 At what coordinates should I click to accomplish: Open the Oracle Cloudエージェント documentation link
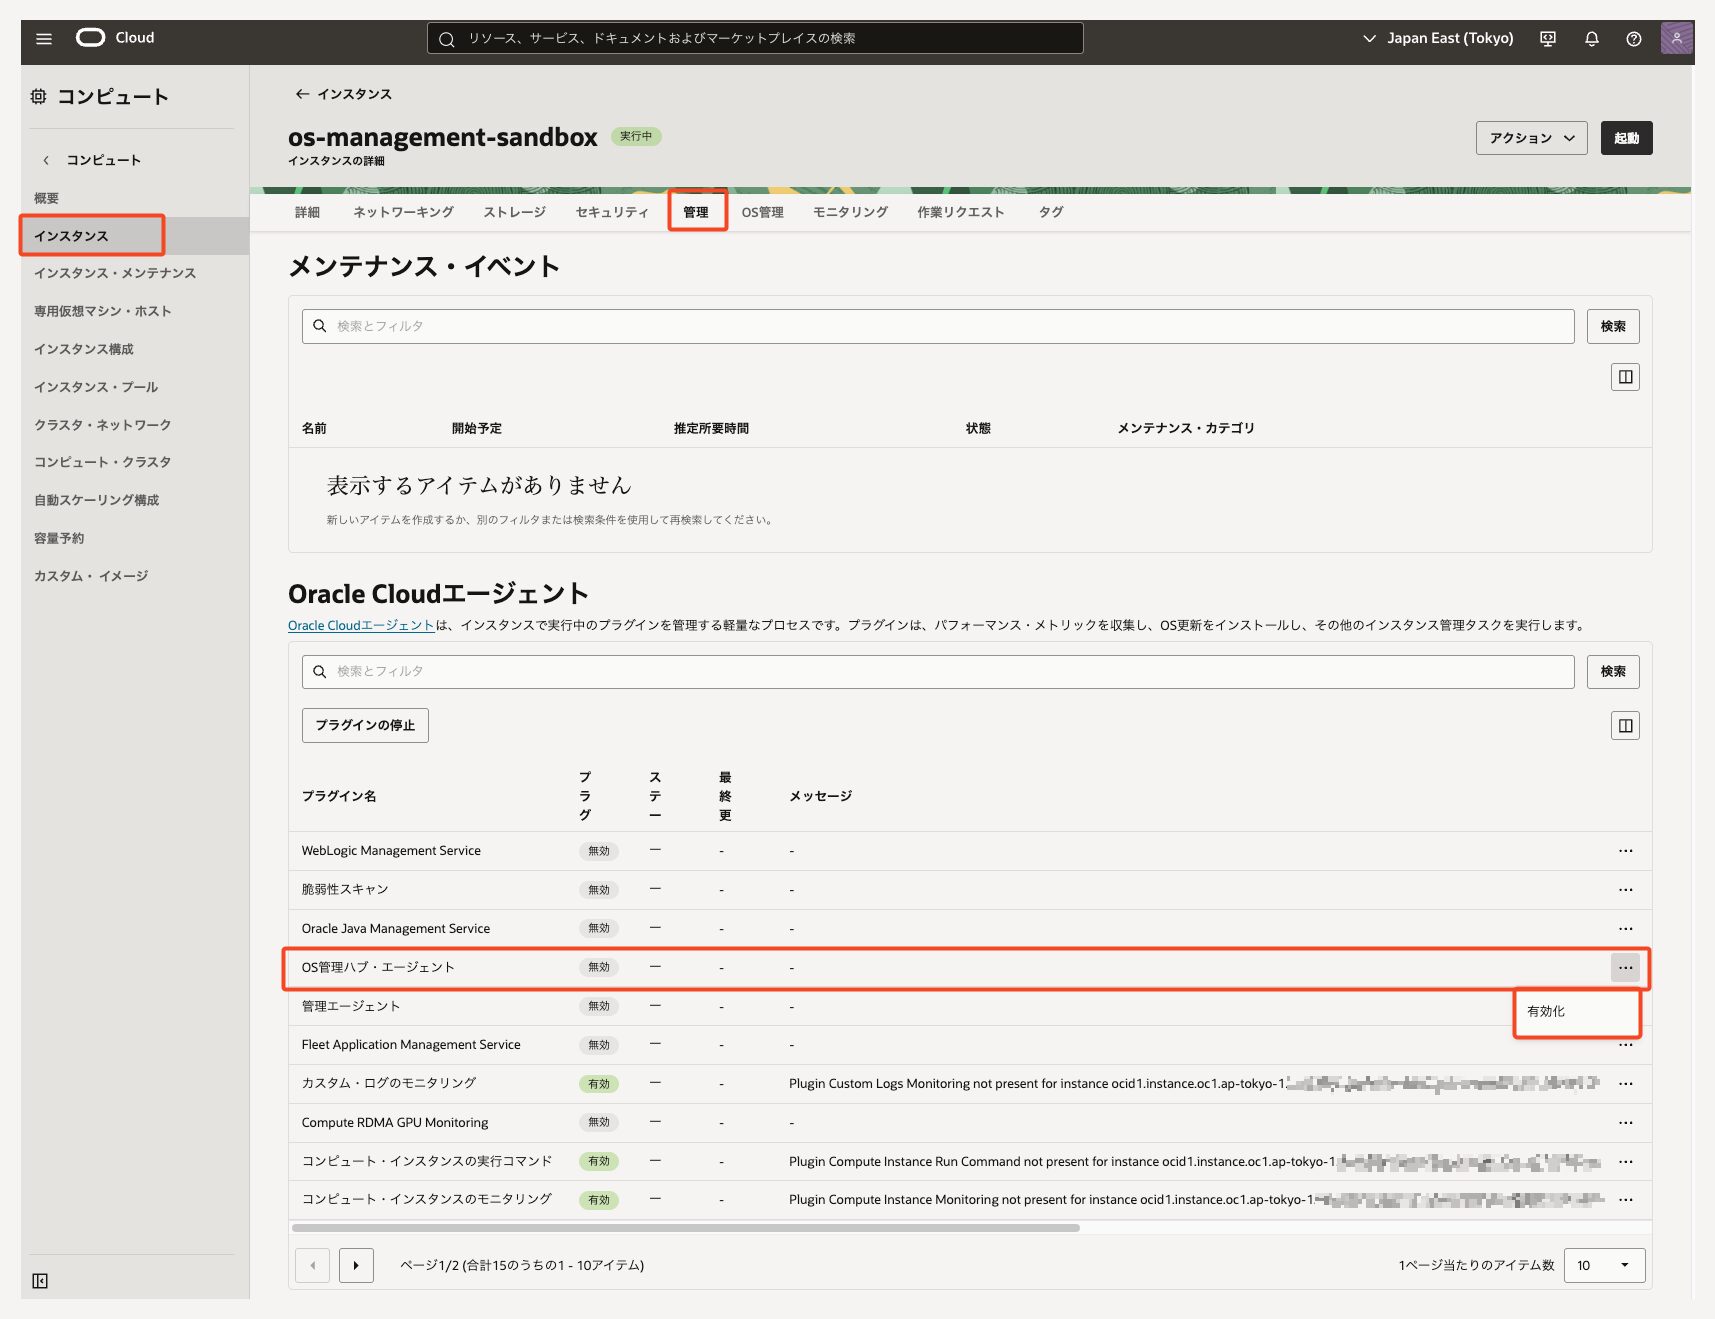click(x=360, y=626)
